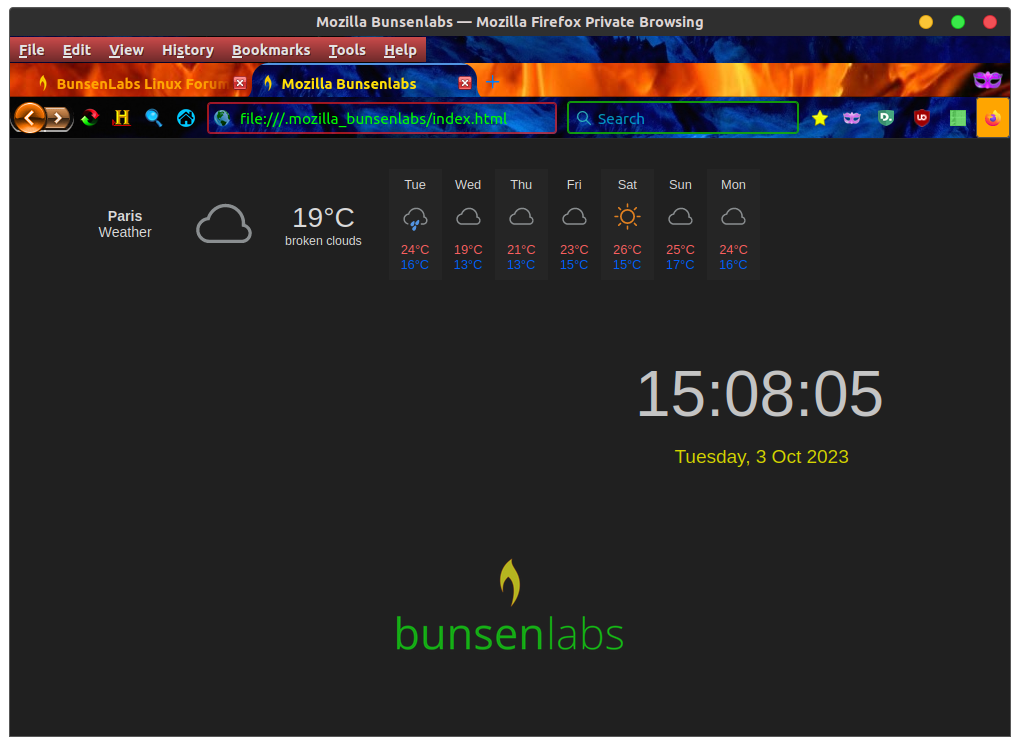Select the Mozilla Bunsenlabs tab
The width and height of the screenshot is (1020, 746).
point(364,83)
